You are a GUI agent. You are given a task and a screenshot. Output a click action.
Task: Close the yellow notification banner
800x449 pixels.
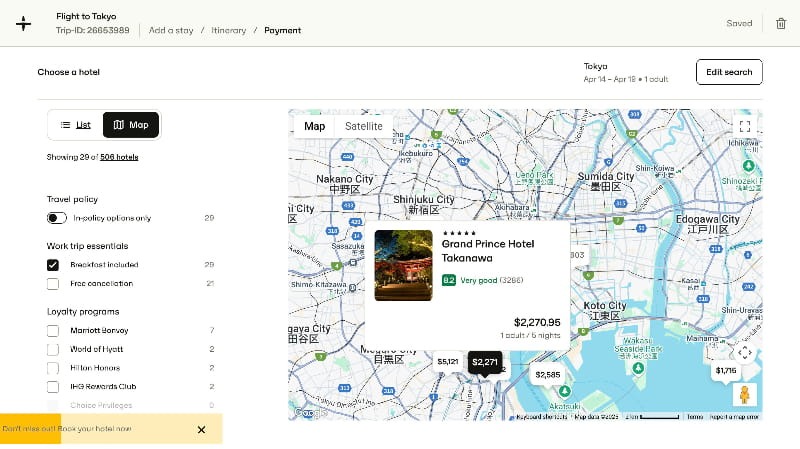[x=201, y=429]
